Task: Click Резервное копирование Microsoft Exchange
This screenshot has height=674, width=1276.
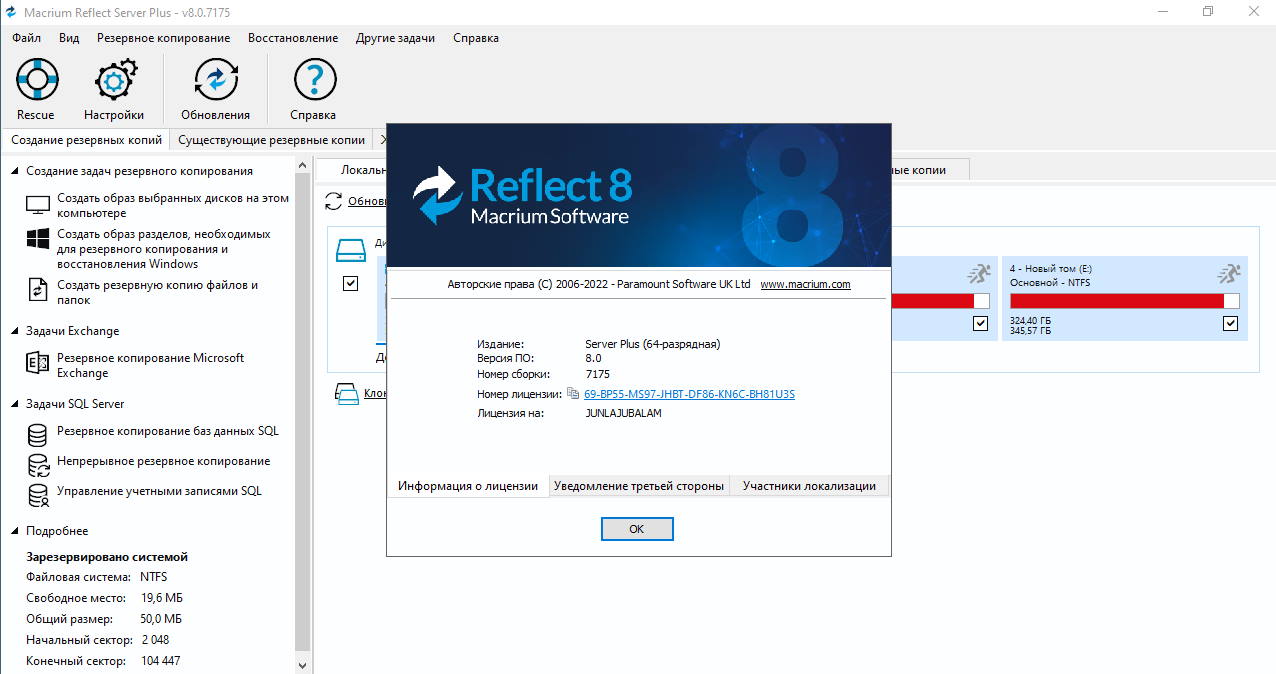Action: coord(151,365)
